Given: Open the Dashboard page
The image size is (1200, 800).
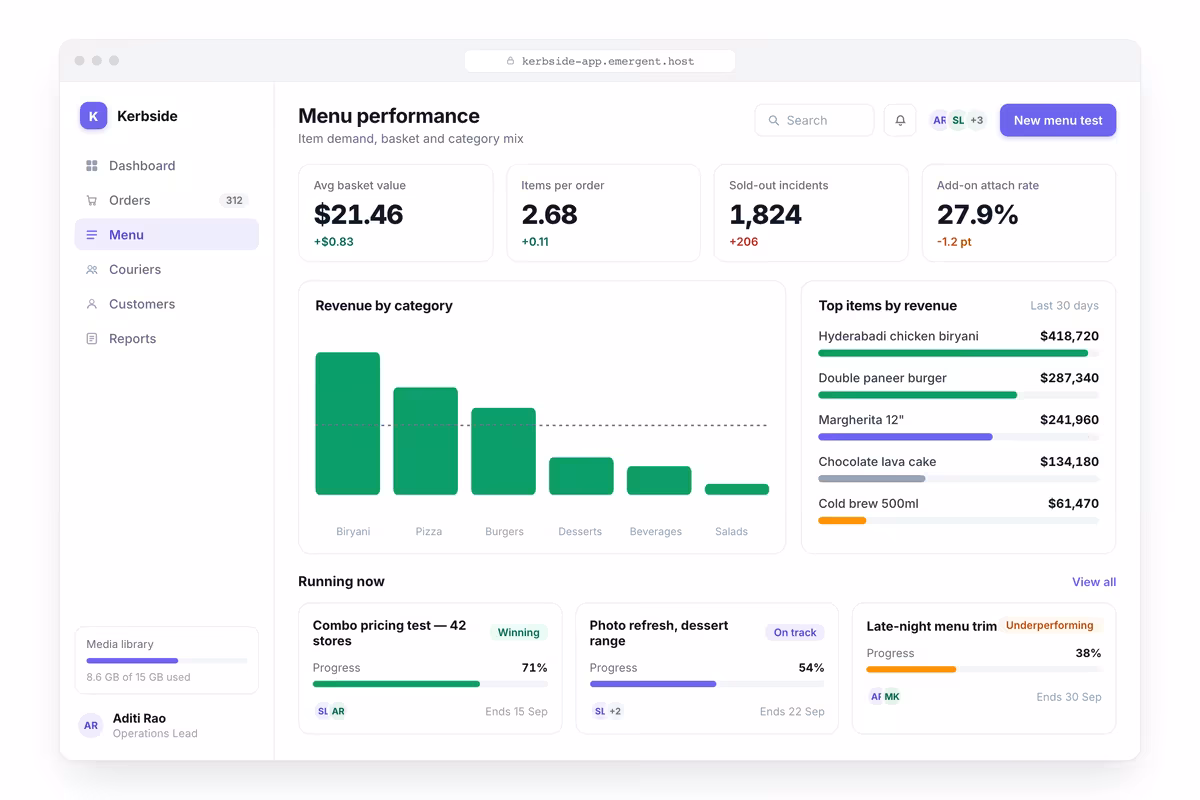Looking at the screenshot, I should pos(167,166).
